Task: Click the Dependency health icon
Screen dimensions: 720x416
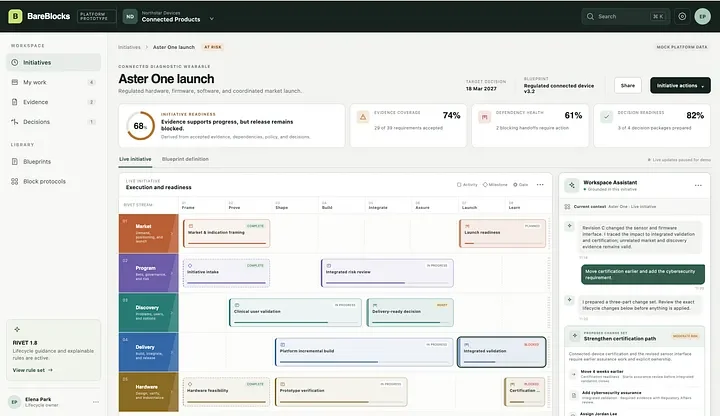Action: point(484,117)
